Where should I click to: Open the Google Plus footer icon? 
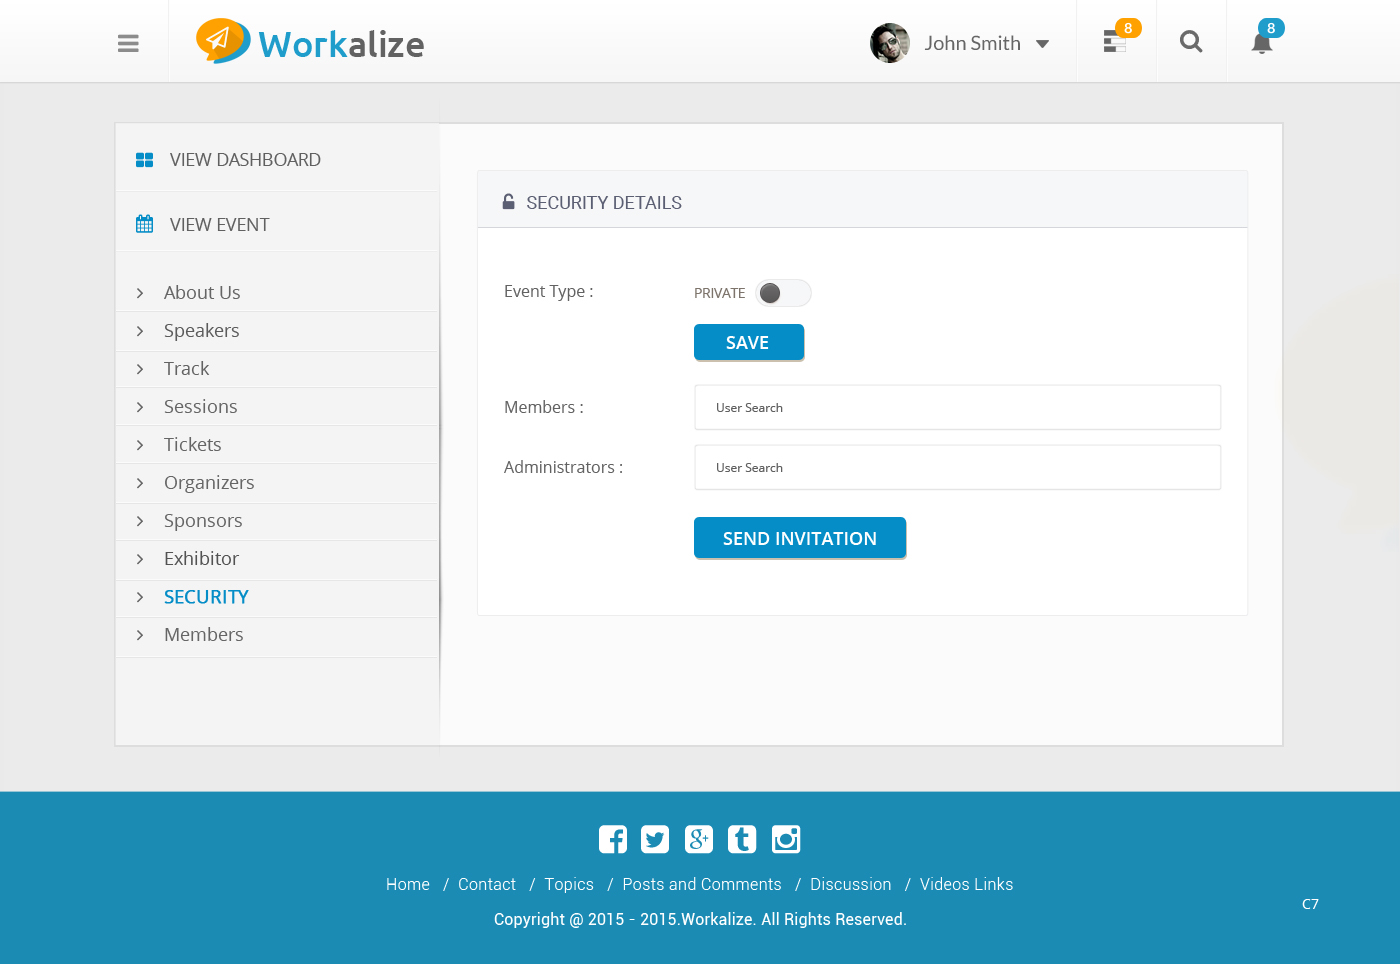coord(699,839)
